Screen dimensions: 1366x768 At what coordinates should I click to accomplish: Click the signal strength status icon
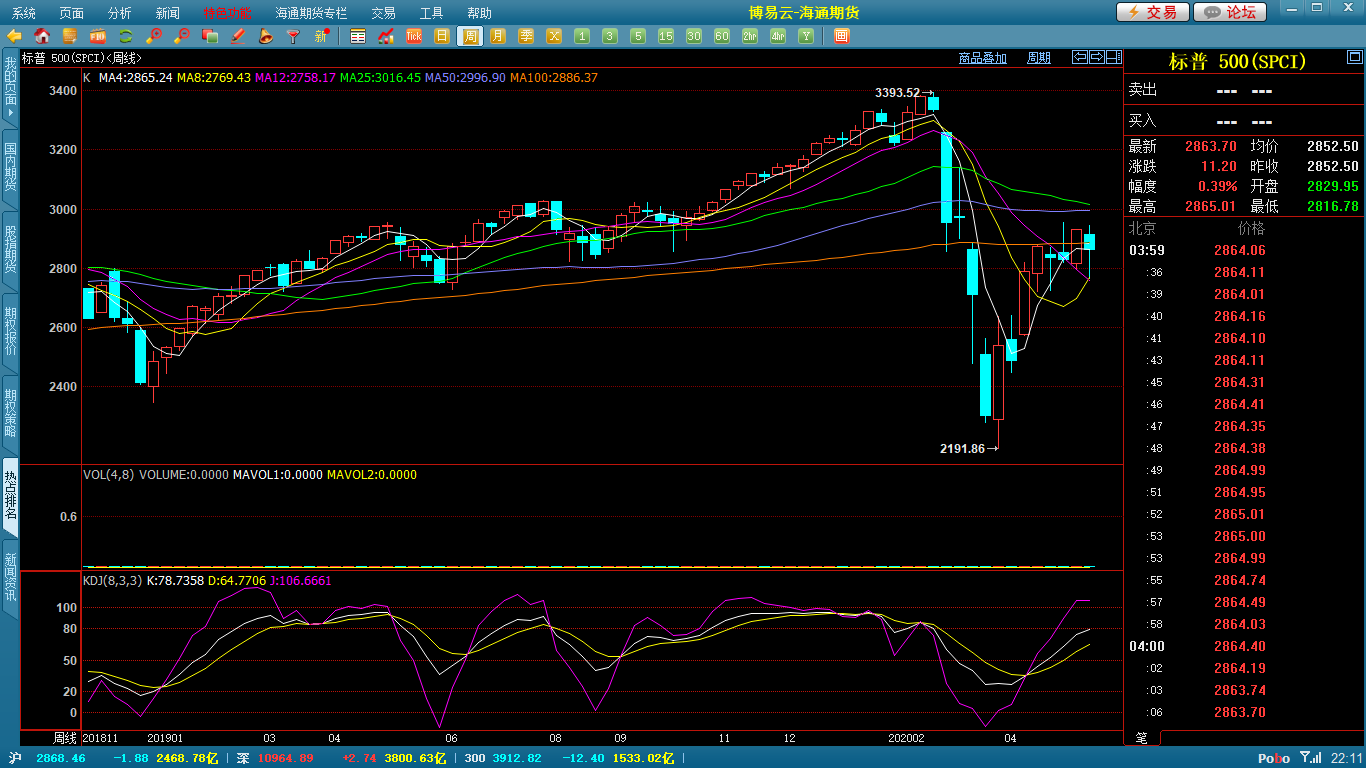pos(1309,758)
